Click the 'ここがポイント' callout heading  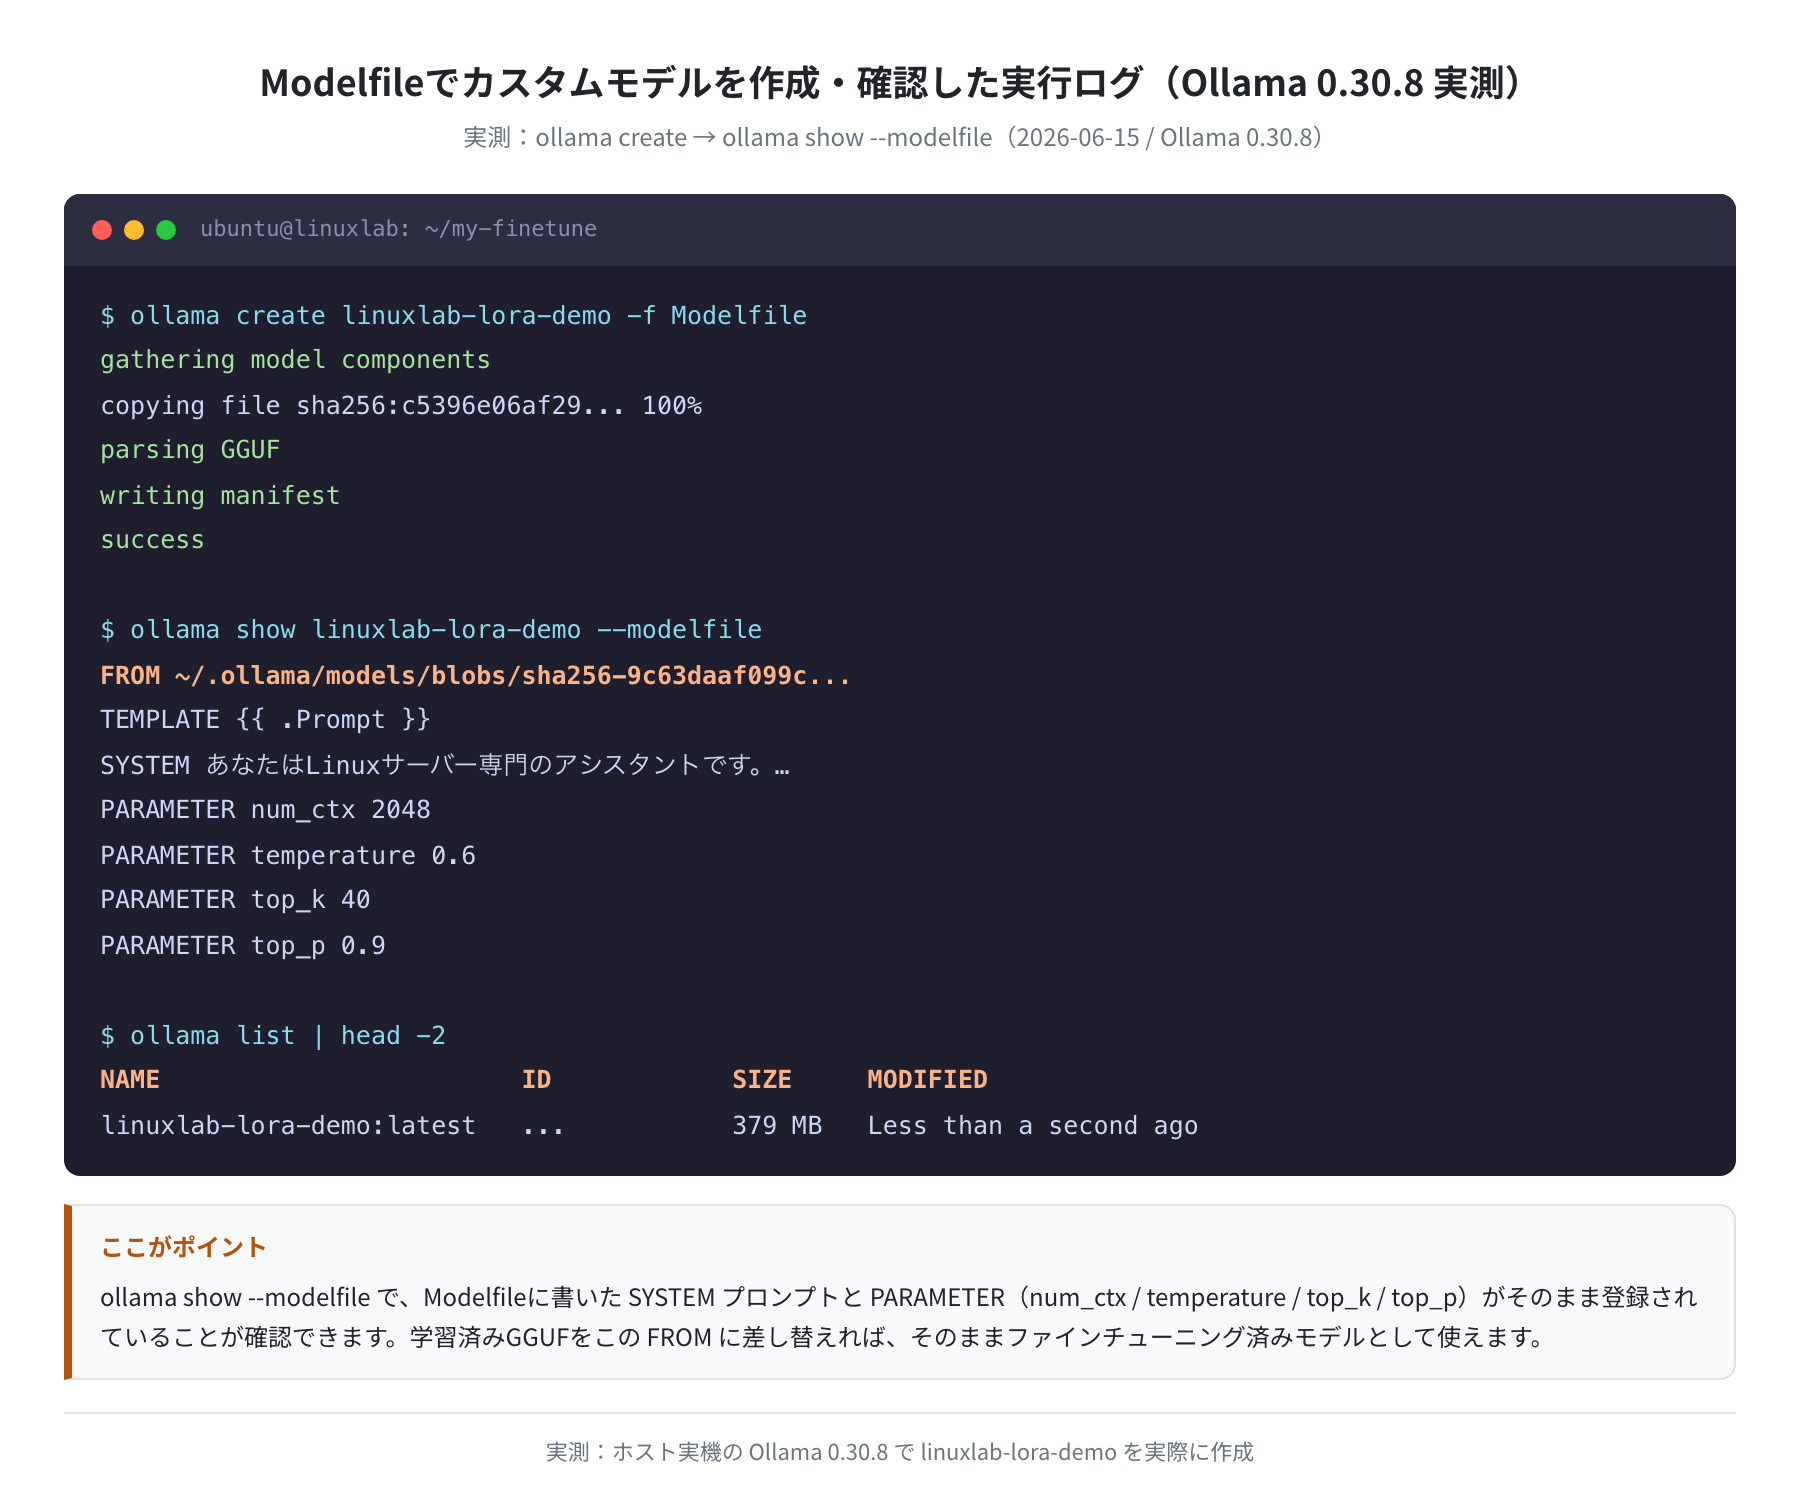(x=183, y=1247)
